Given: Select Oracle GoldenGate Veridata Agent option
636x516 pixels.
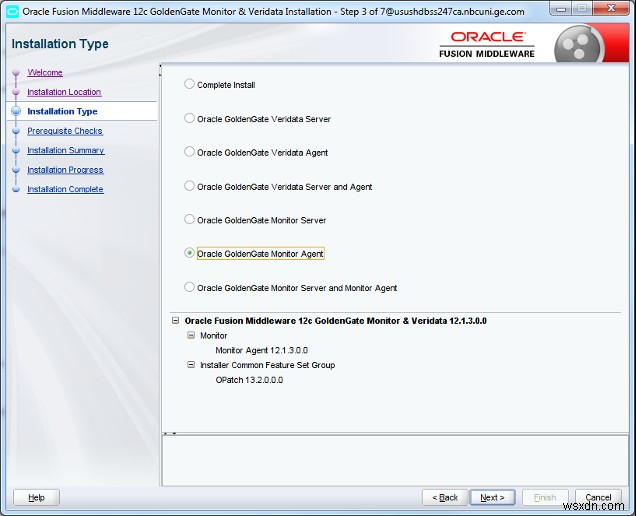Looking at the screenshot, I should [189, 152].
